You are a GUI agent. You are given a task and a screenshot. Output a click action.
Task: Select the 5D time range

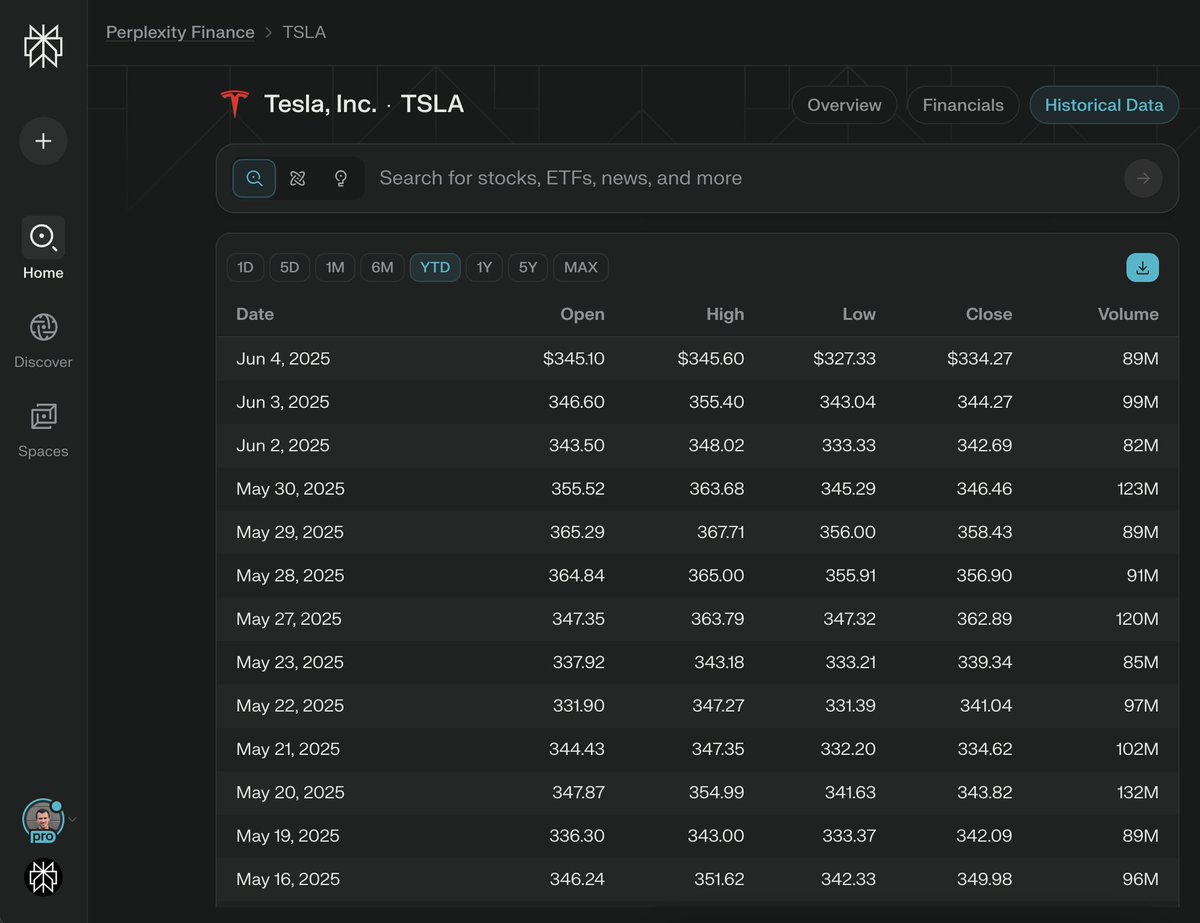pyautogui.click(x=289, y=267)
